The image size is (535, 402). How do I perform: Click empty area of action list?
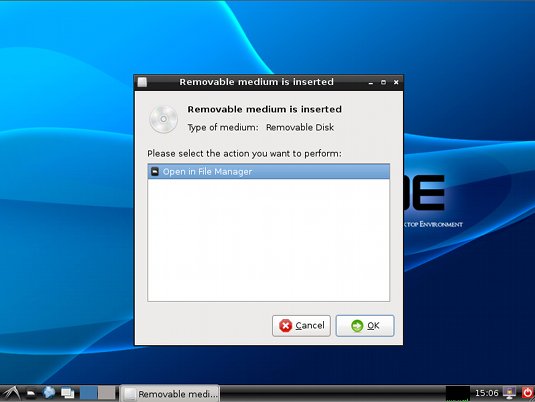pyautogui.click(x=269, y=240)
